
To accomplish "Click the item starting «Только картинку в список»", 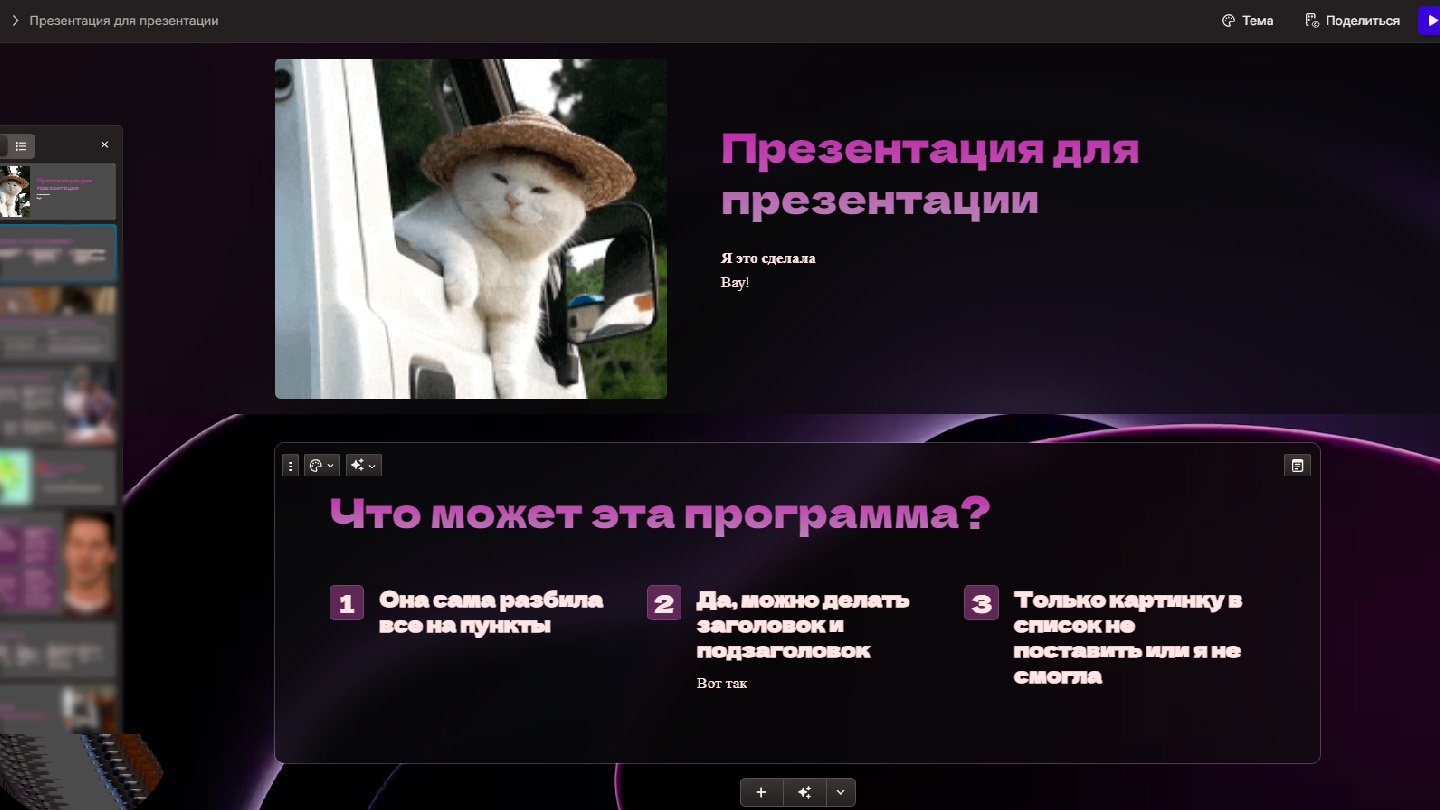I will pos(1128,638).
